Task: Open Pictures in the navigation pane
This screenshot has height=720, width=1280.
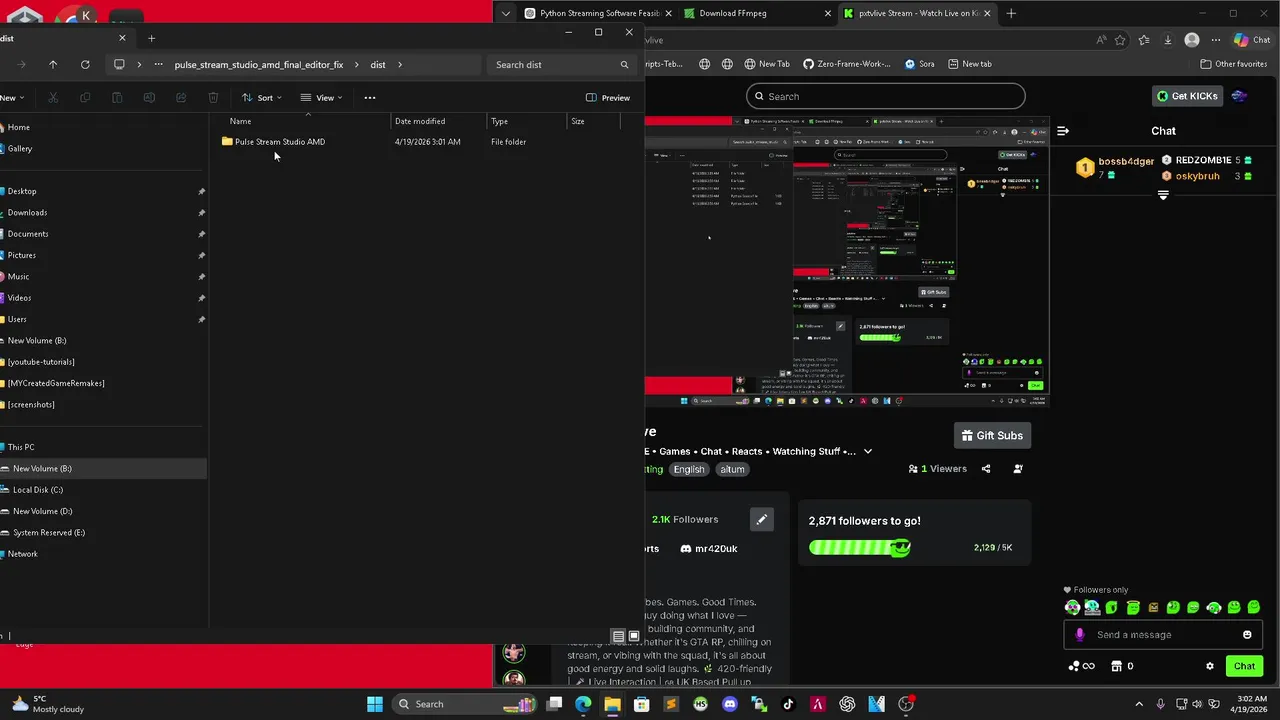Action: point(21,255)
